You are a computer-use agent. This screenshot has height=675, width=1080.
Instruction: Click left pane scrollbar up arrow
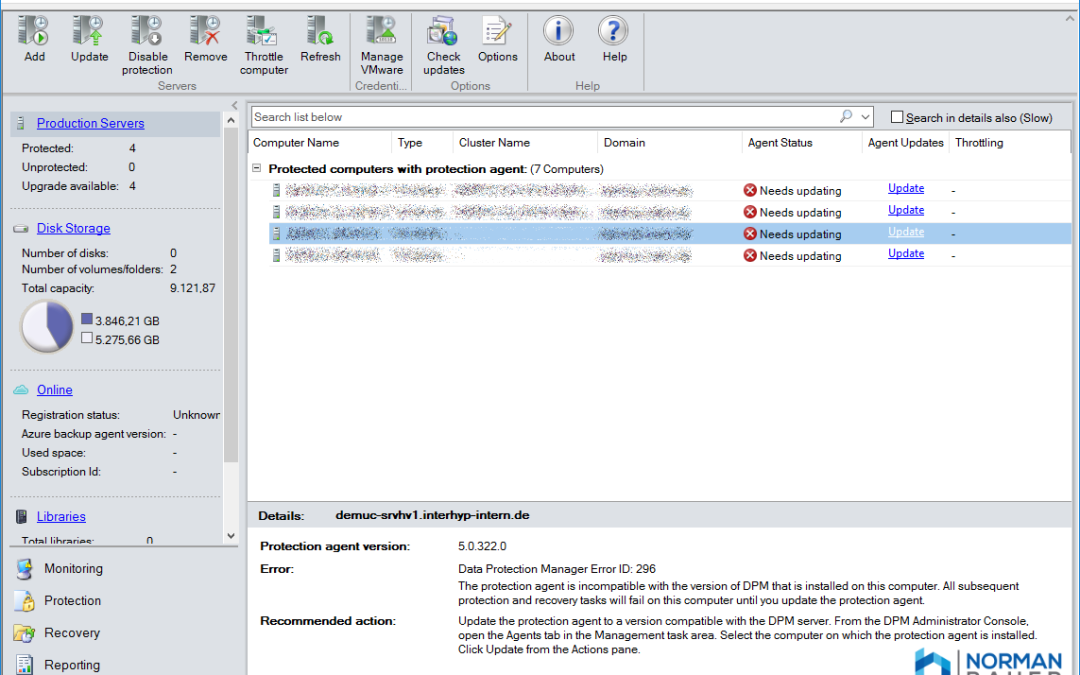tap(231, 121)
